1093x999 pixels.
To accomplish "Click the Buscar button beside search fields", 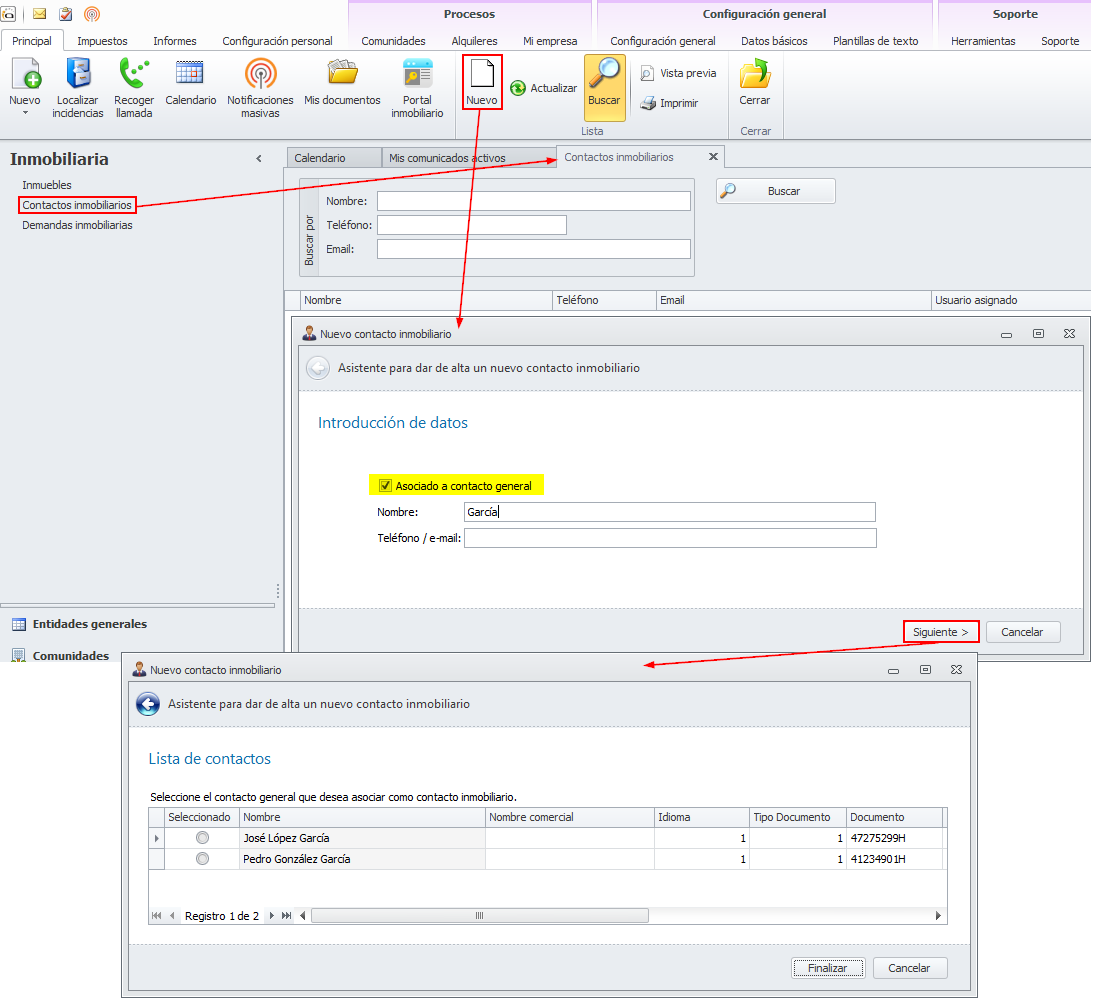I will (x=776, y=191).
